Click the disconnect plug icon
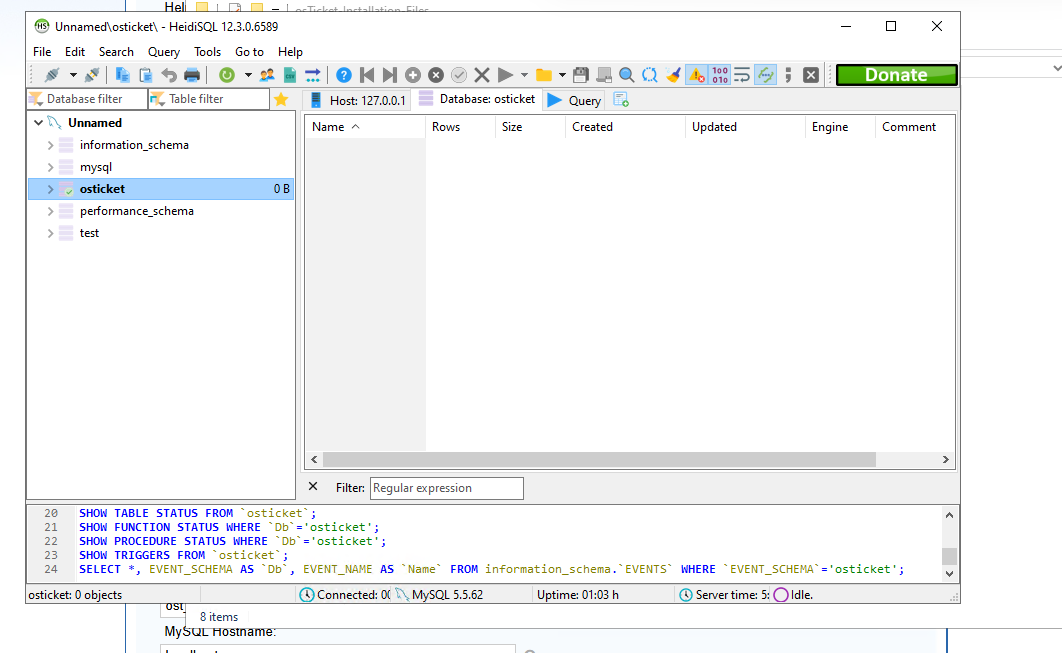 [x=92, y=75]
